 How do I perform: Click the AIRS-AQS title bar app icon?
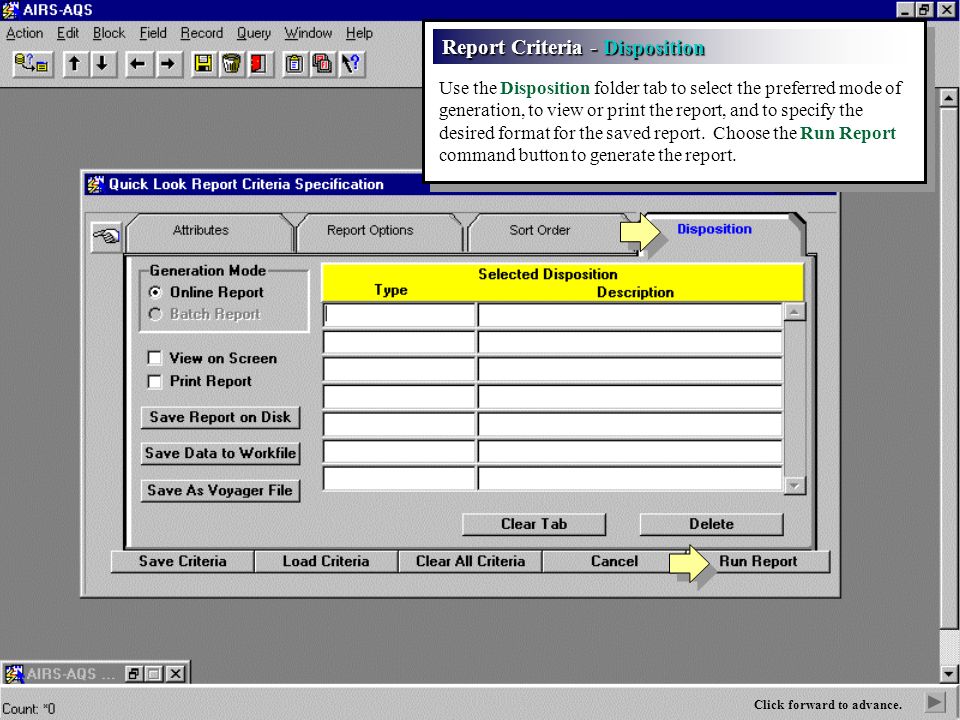click(10, 10)
